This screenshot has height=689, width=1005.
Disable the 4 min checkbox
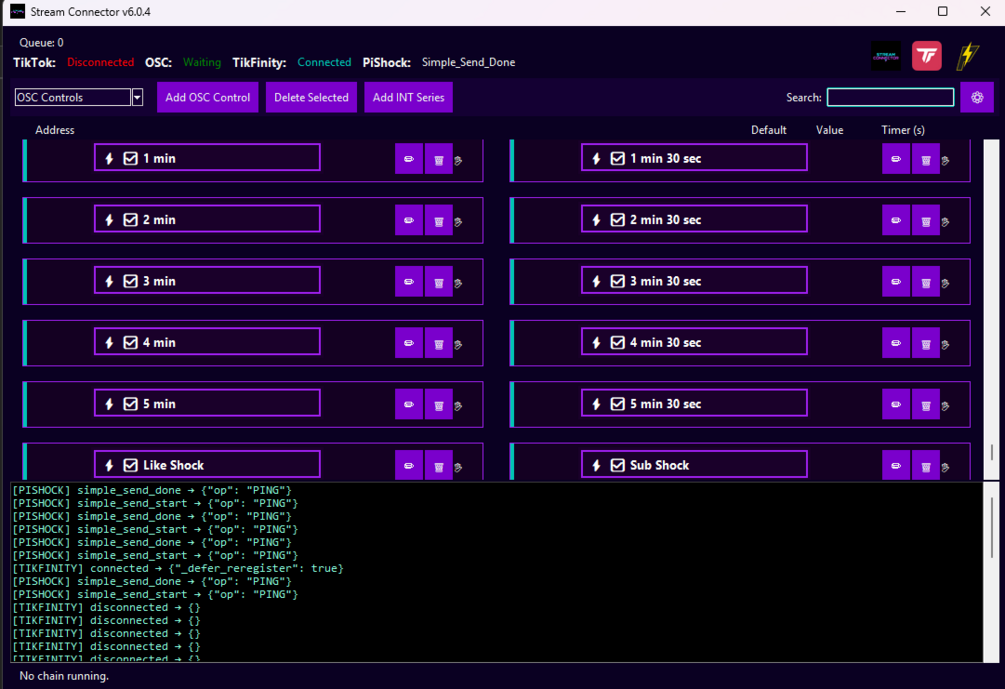coord(131,343)
